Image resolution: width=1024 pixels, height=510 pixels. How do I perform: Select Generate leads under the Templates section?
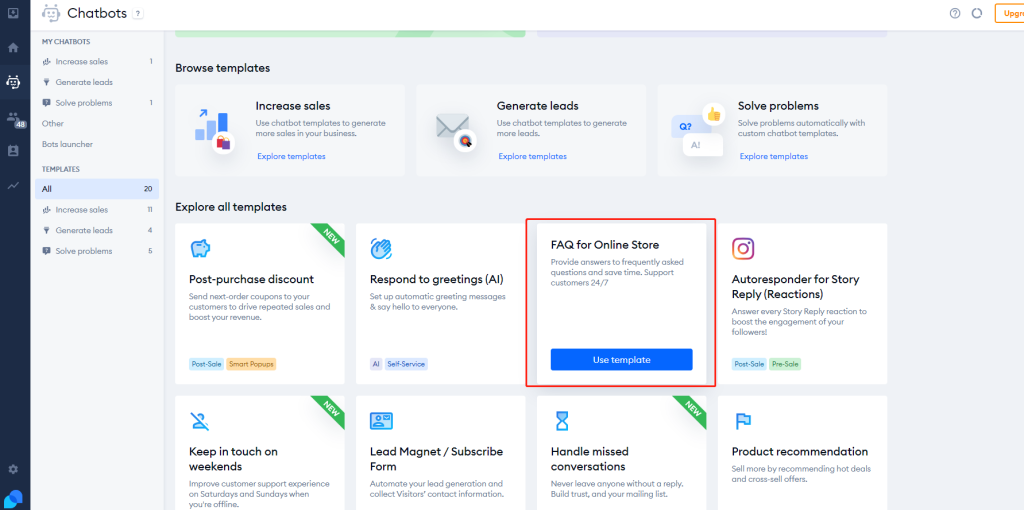(84, 230)
